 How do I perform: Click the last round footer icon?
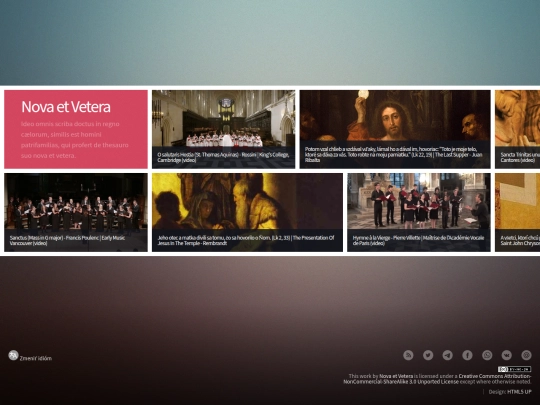click(526, 355)
